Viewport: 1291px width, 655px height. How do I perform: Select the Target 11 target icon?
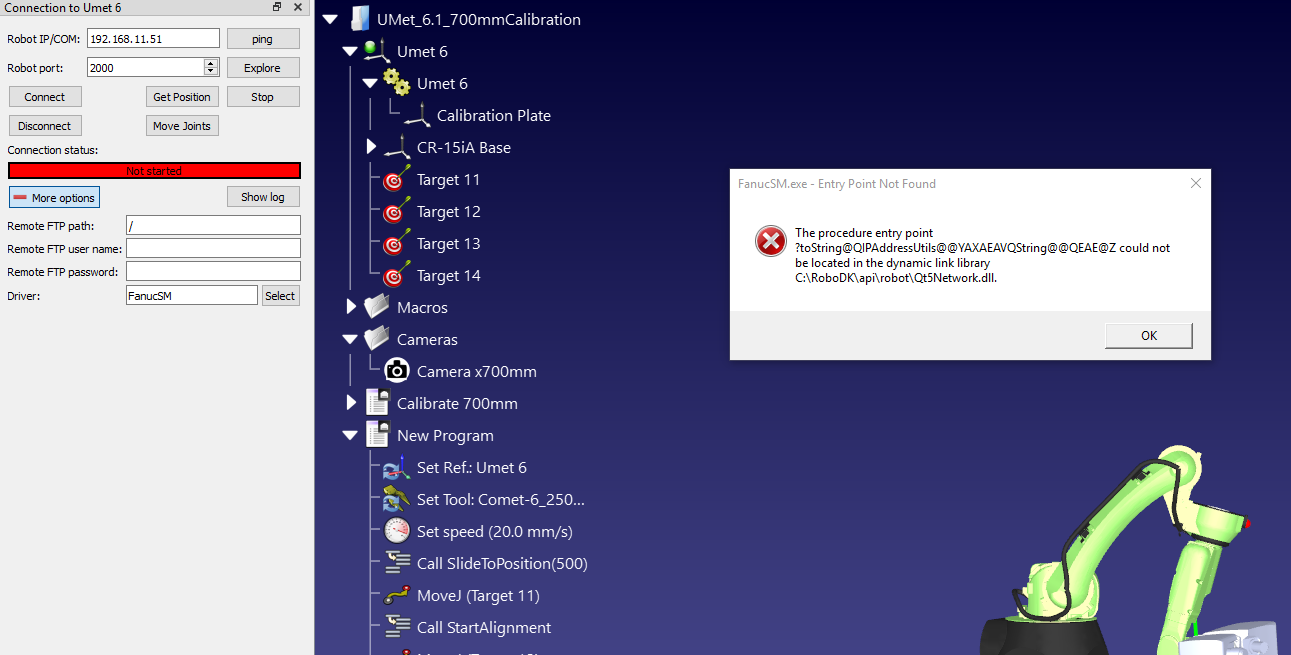pyautogui.click(x=395, y=180)
